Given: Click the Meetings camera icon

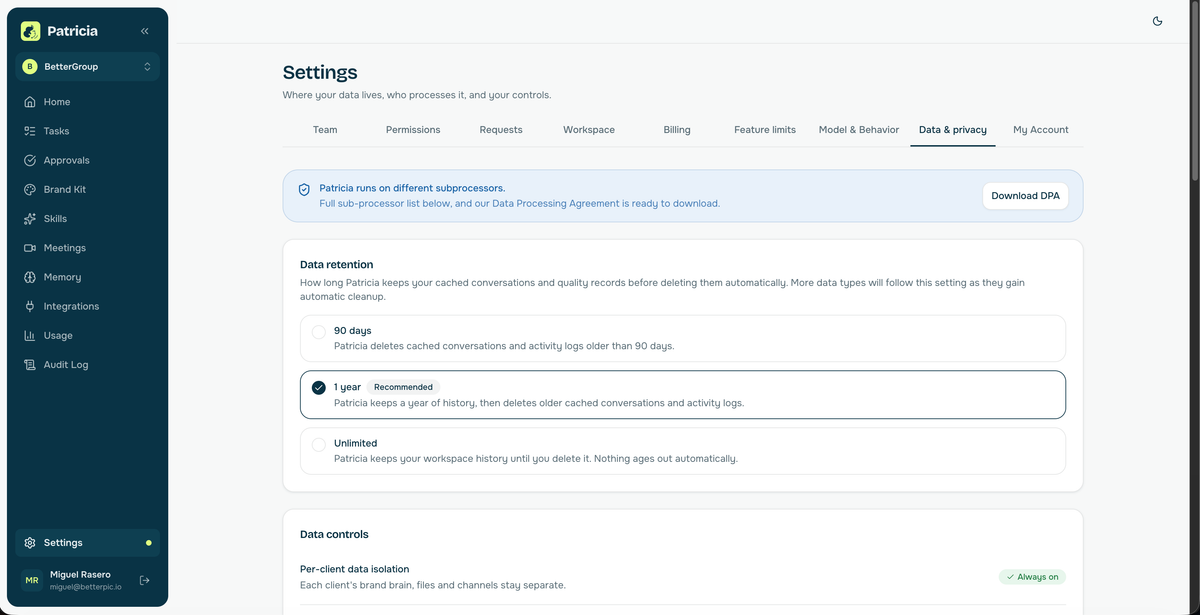Looking at the screenshot, I should point(30,248).
